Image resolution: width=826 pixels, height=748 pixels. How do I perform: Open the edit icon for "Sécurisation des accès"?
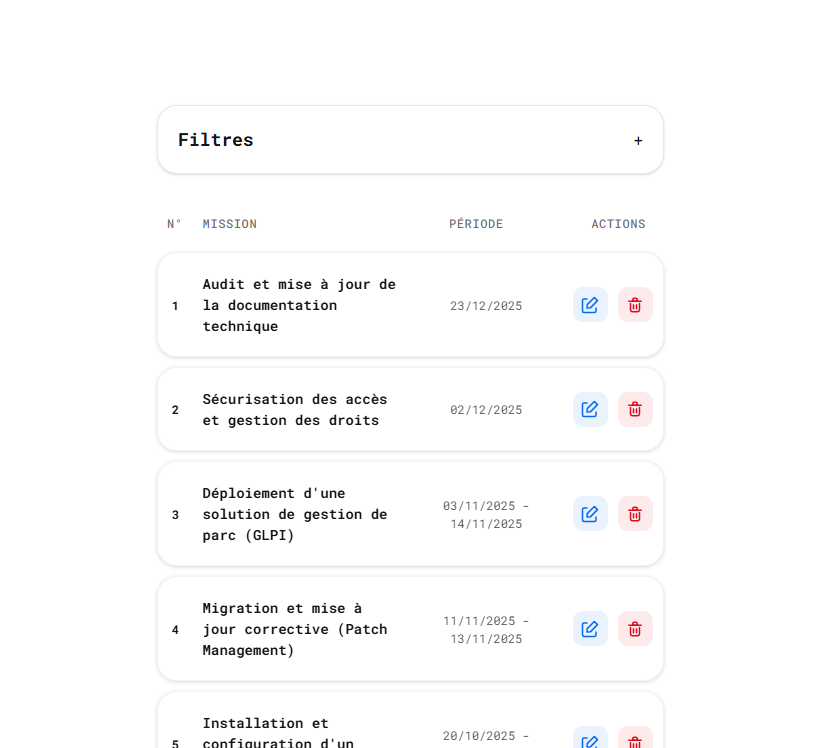pos(590,409)
